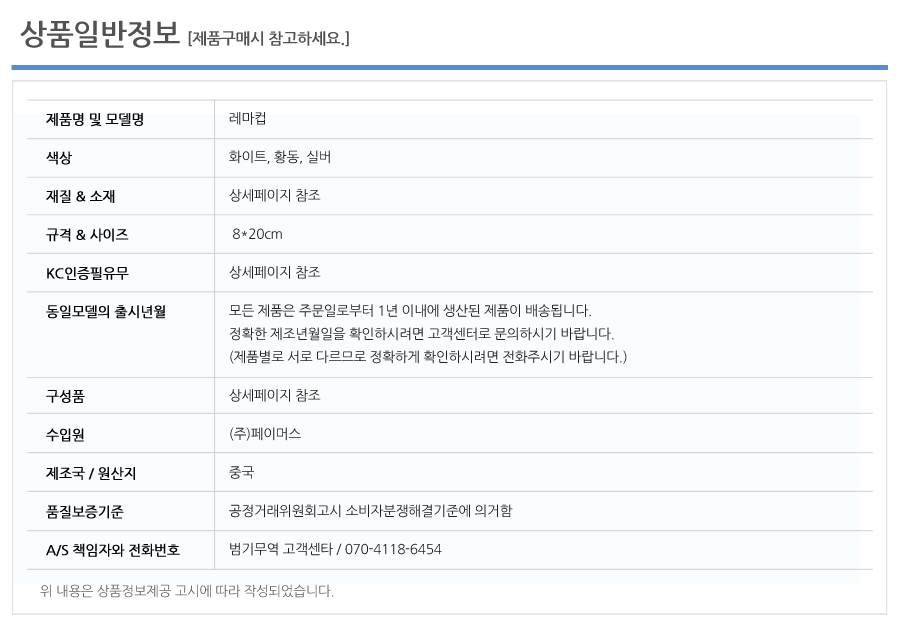Select the 중국 origin value
This screenshot has height=631, width=900.
(x=241, y=472)
